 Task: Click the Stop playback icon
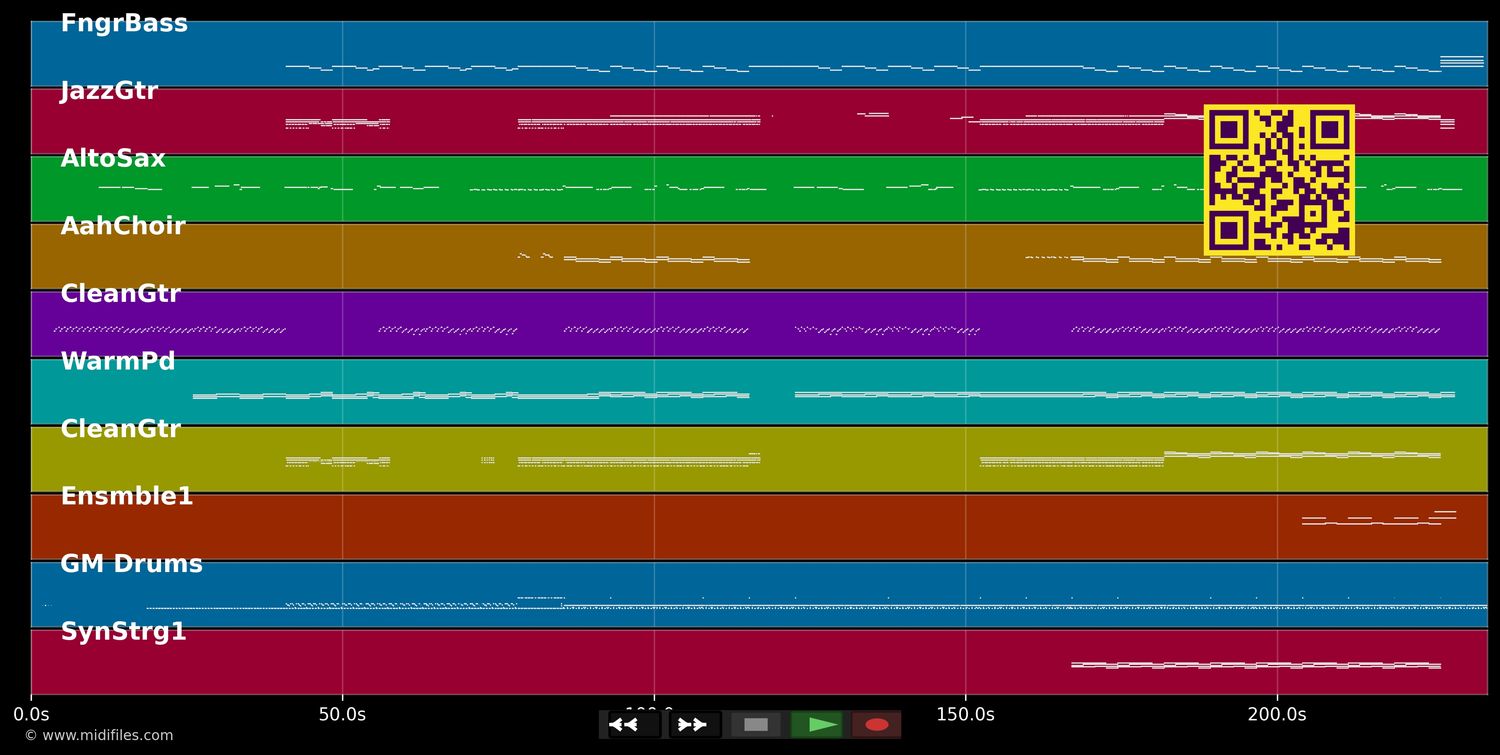(x=756, y=724)
